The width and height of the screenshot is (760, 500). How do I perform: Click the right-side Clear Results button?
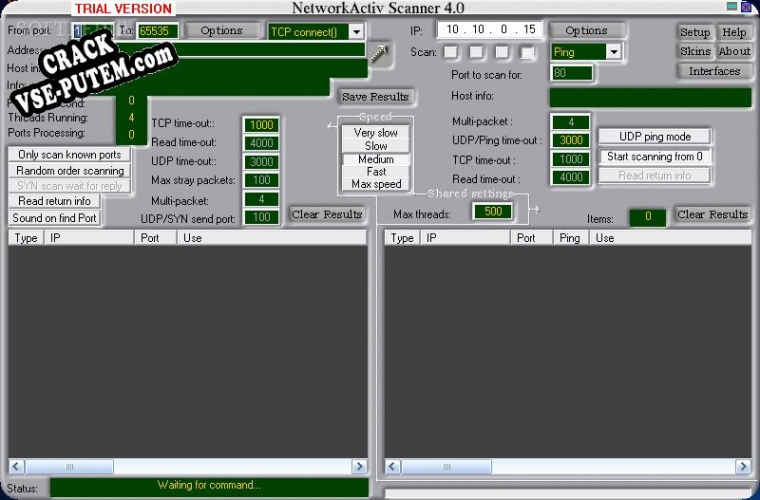point(712,214)
